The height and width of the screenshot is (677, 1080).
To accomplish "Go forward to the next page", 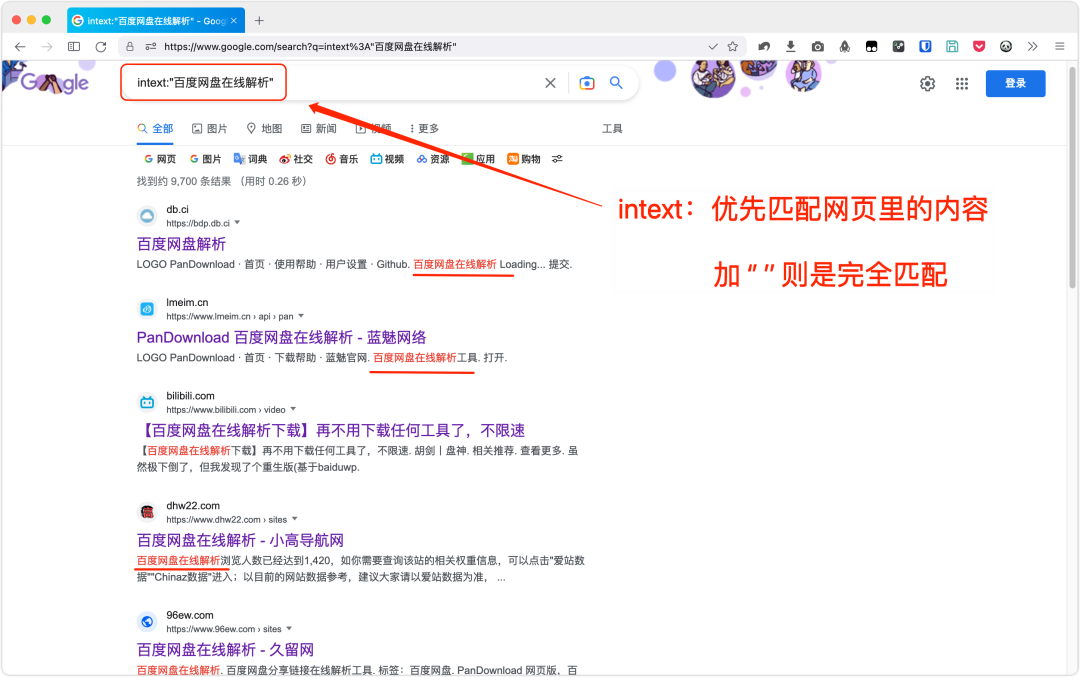I will pos(47,47).
